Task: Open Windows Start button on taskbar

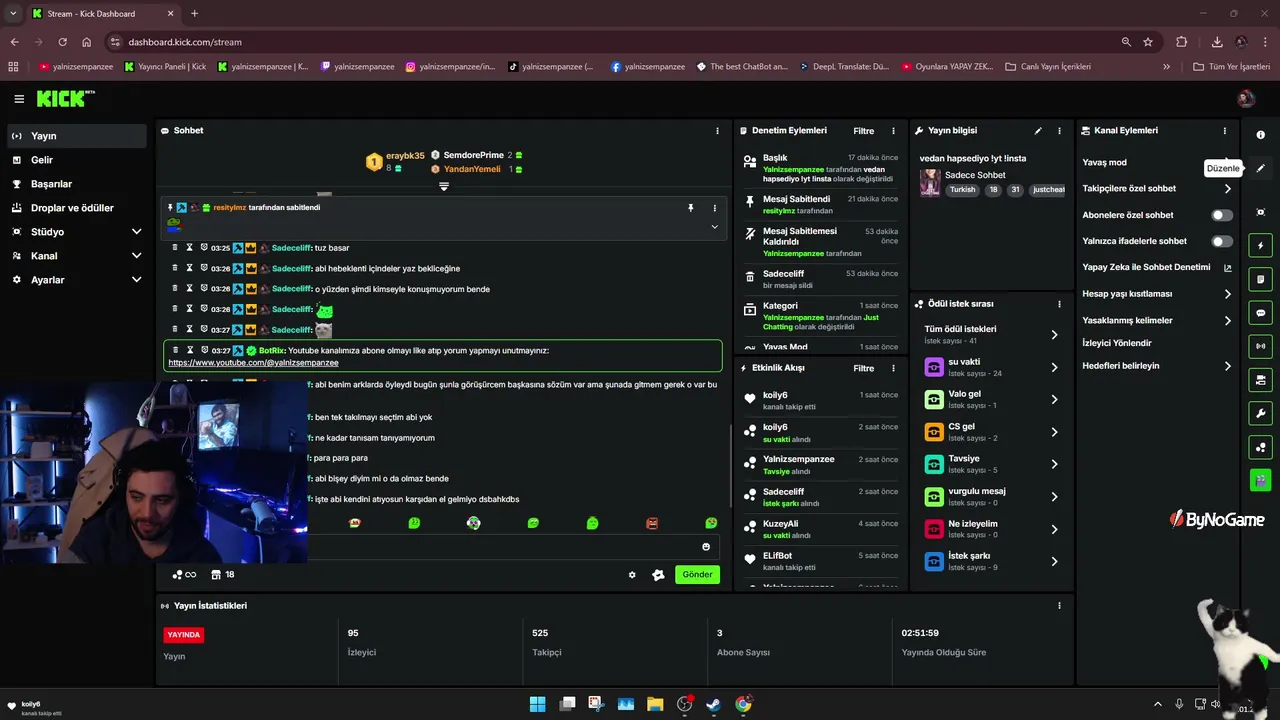Action: click(x=537, y=704)
